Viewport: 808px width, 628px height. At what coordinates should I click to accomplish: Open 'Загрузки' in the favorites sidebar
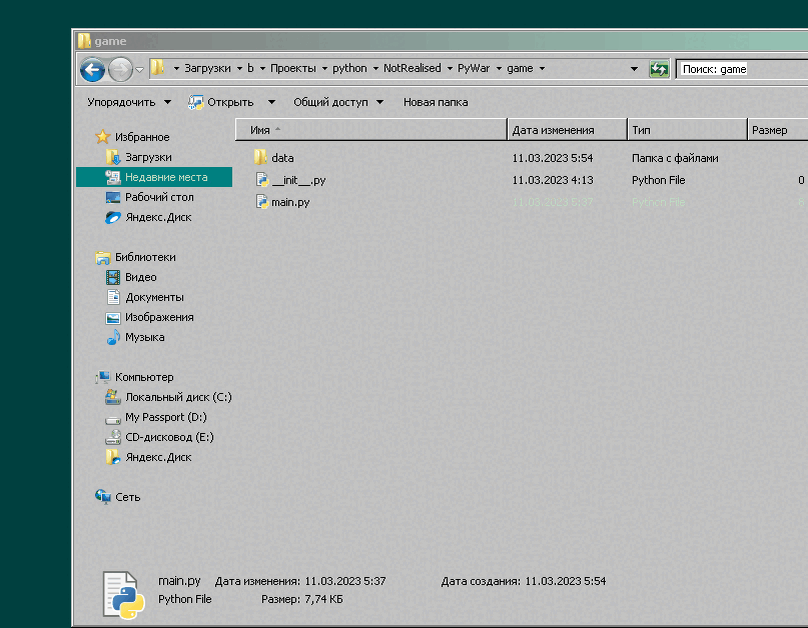pos(148,157)
